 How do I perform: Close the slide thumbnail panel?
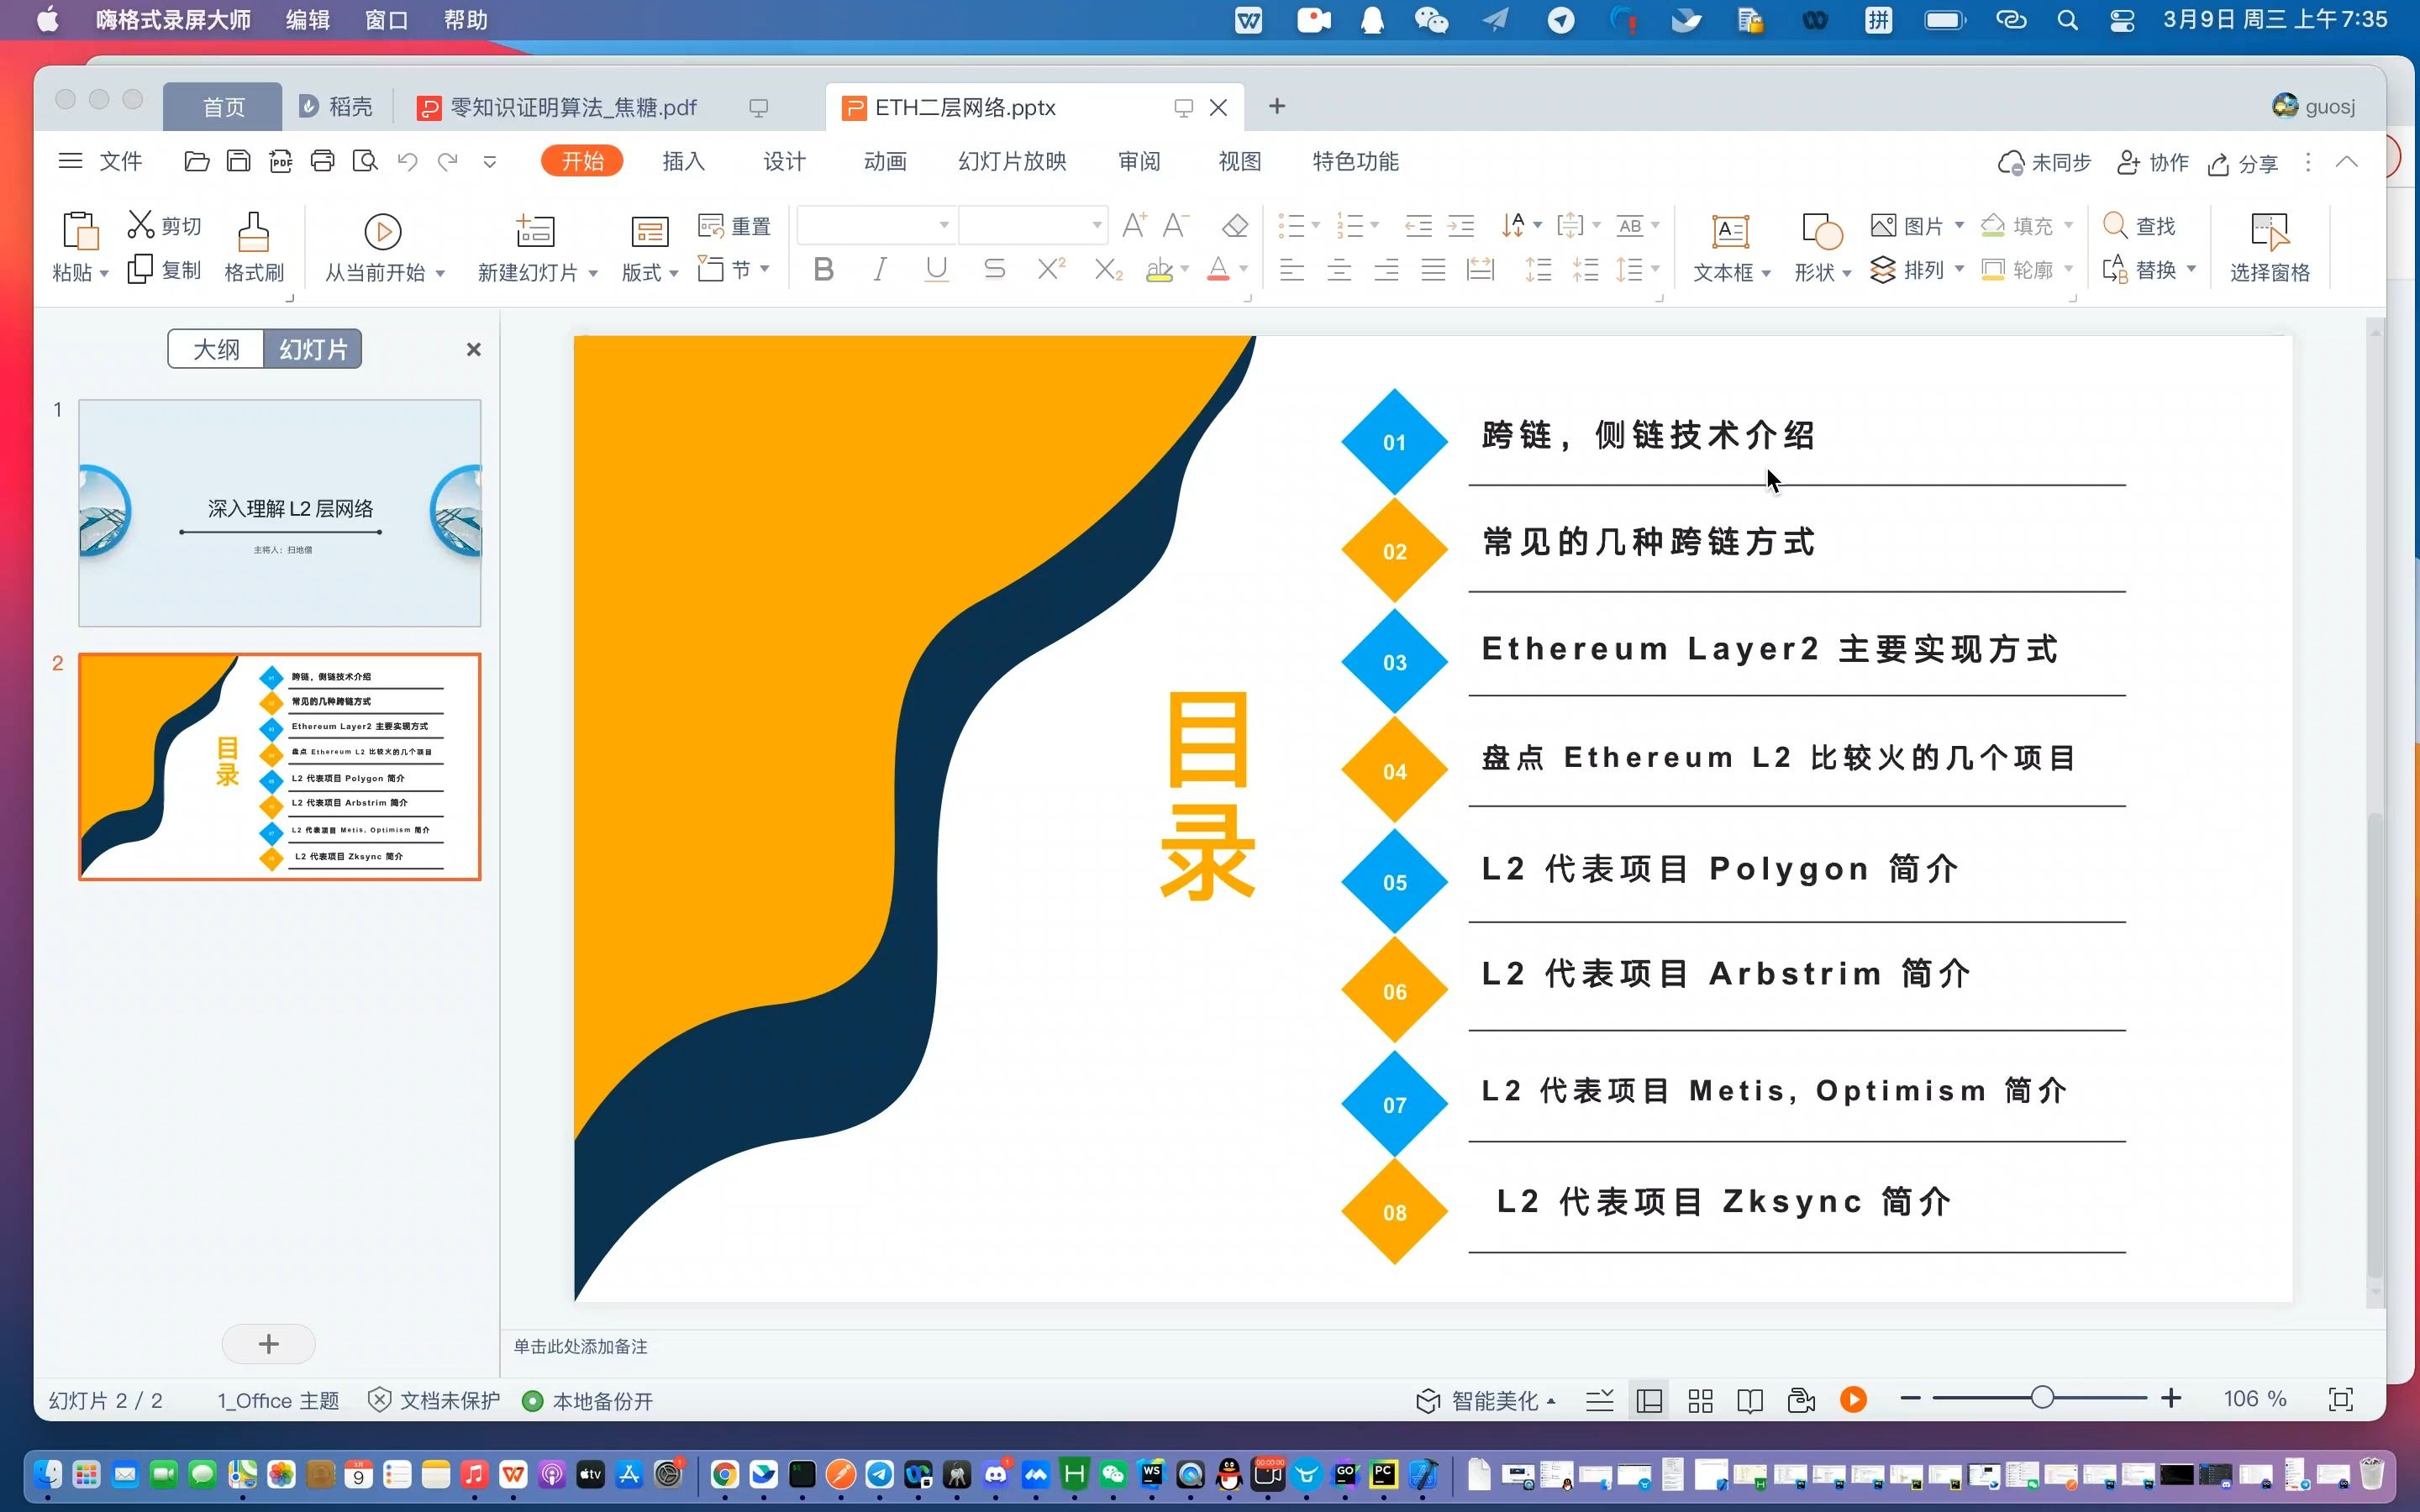474,349
